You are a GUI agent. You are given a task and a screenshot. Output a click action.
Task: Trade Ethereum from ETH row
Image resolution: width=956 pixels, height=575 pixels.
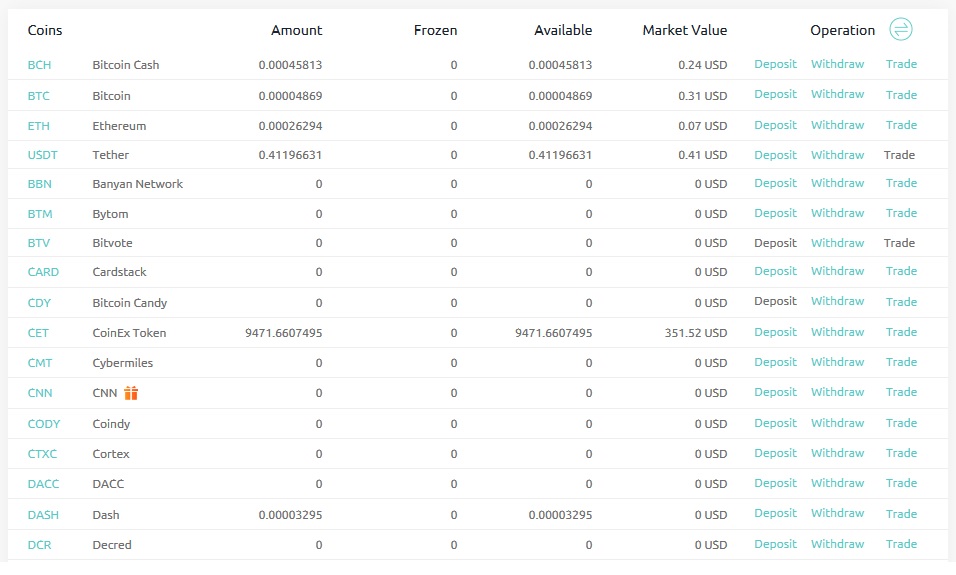901,125
